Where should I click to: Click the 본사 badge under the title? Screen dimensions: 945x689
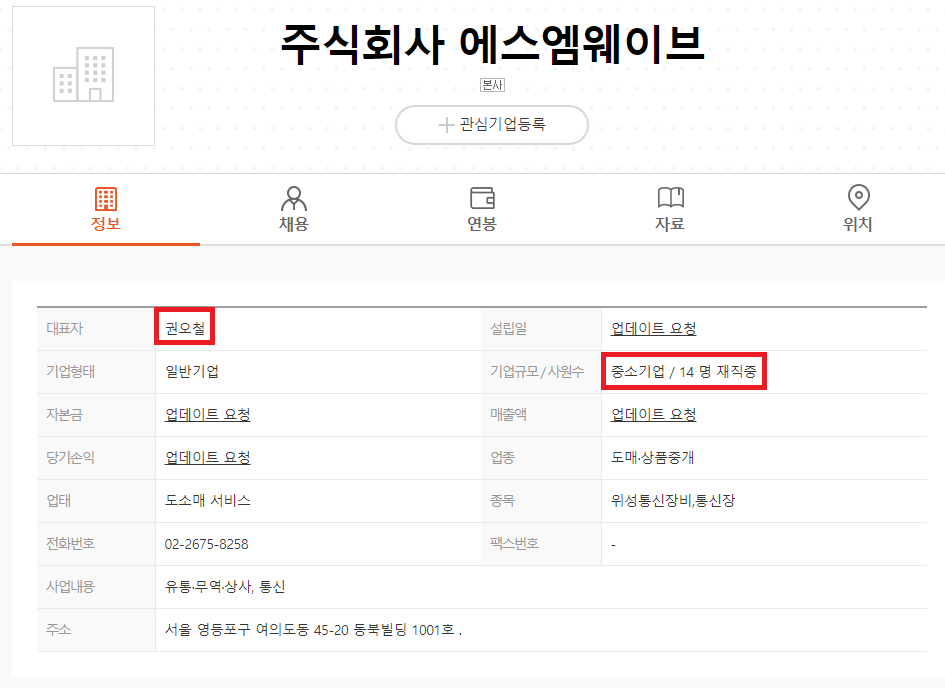pos(492,85)
